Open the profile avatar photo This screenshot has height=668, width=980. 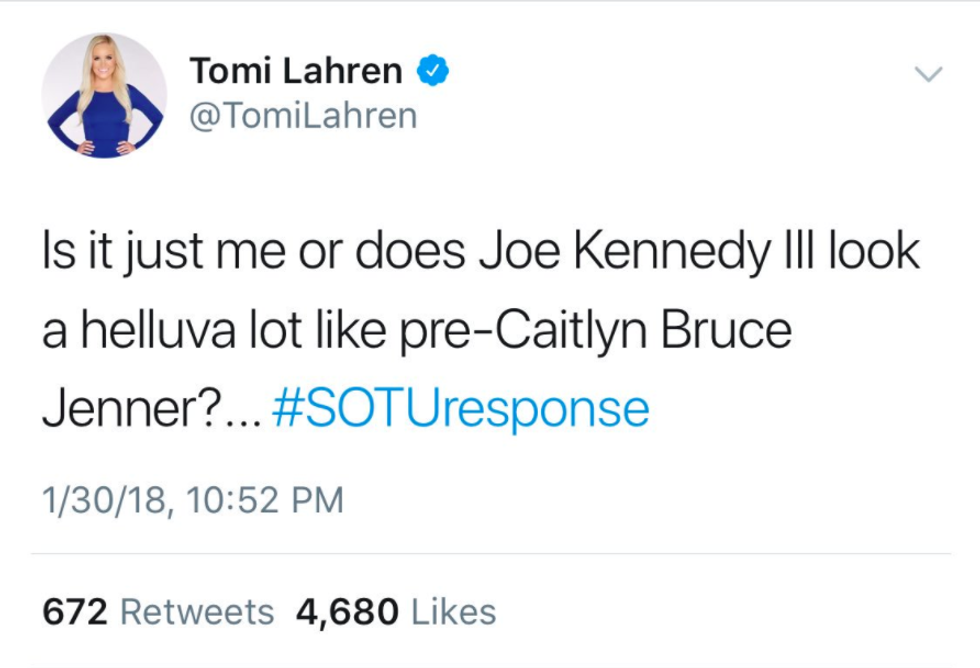coord(104,94)
